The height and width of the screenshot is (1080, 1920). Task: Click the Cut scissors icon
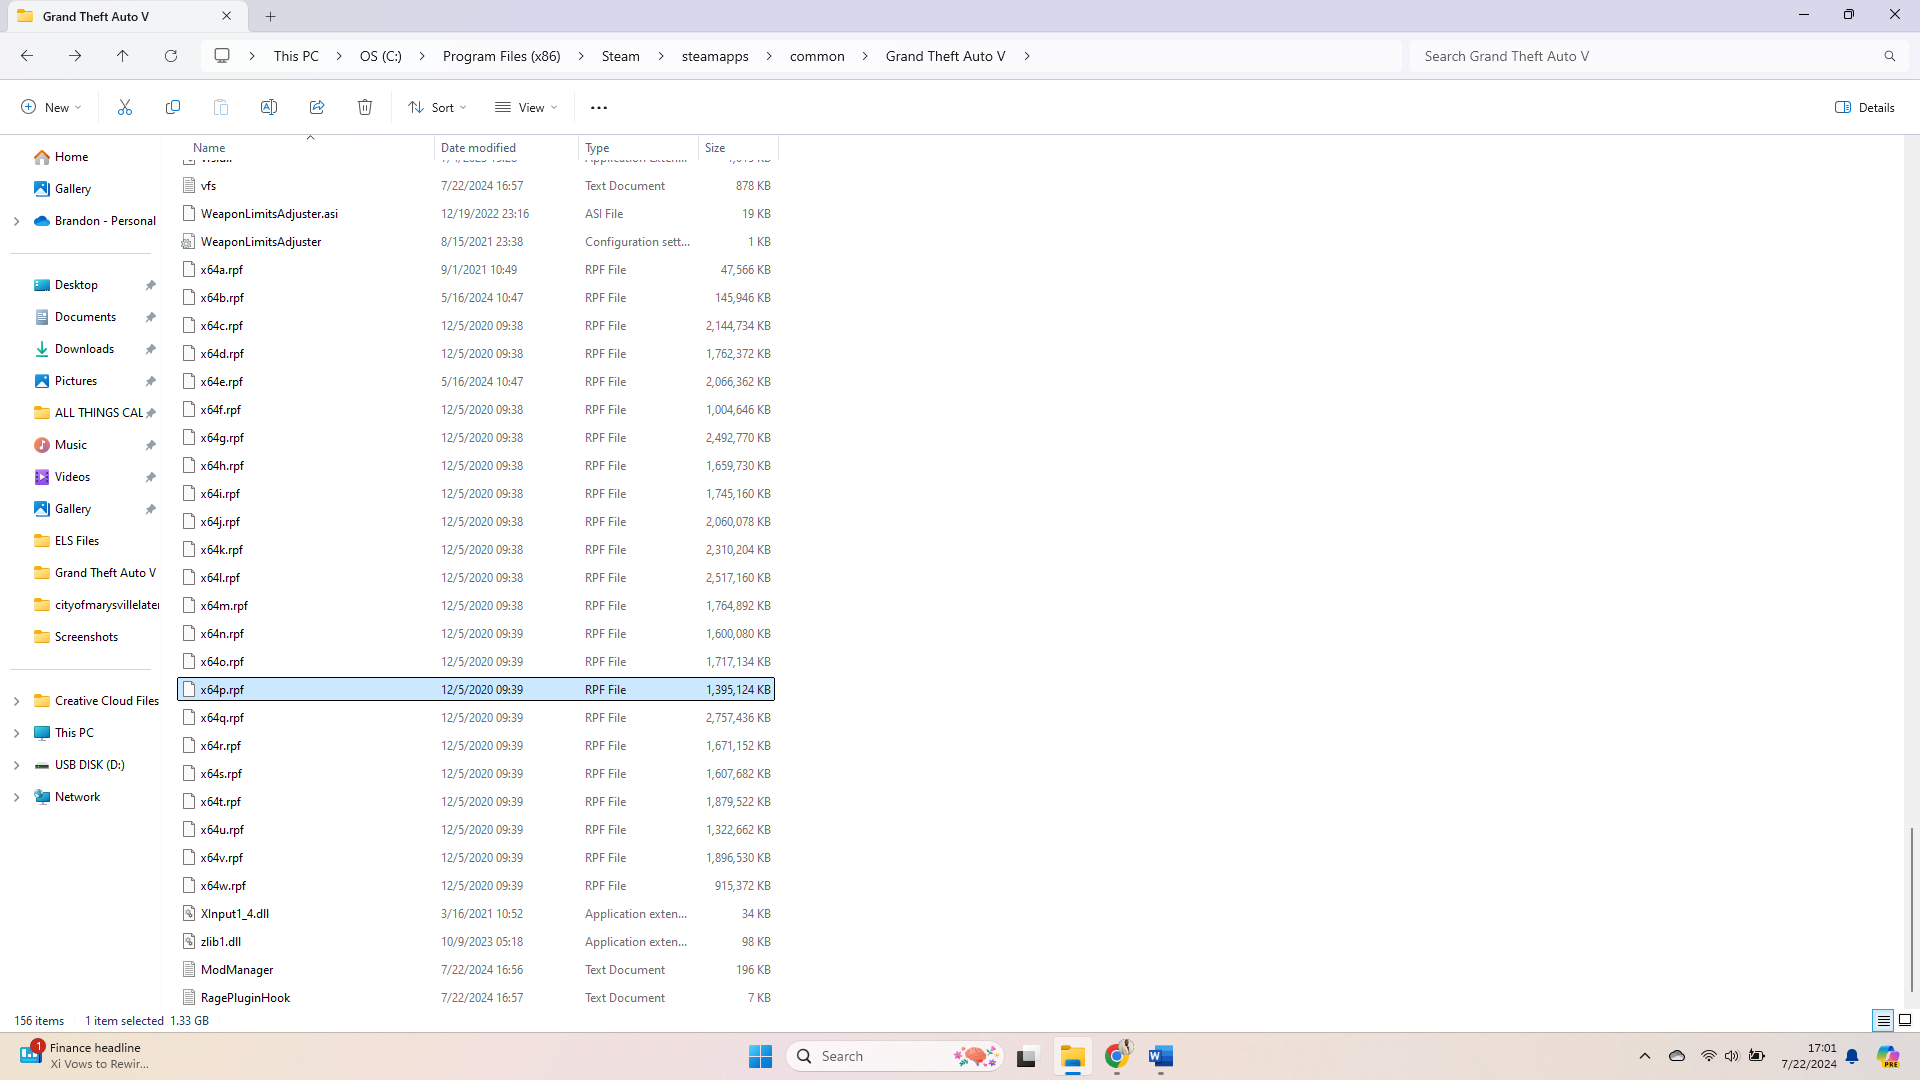(125, 107)
